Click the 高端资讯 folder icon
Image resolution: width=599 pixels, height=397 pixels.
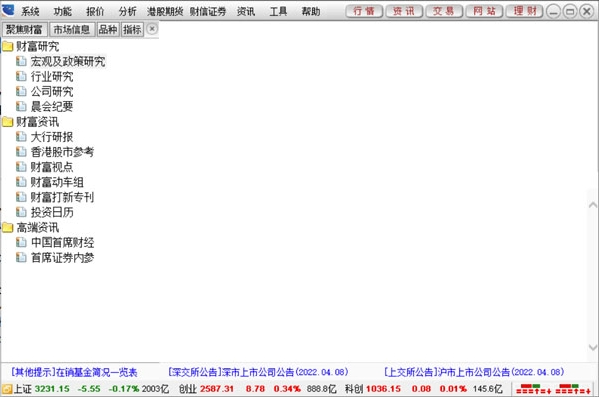[x=8, y=228]
